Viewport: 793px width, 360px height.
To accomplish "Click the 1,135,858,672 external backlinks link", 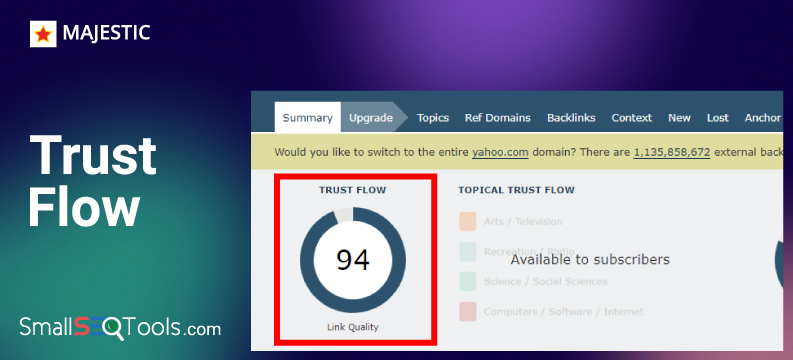I will tap(672, 152).
